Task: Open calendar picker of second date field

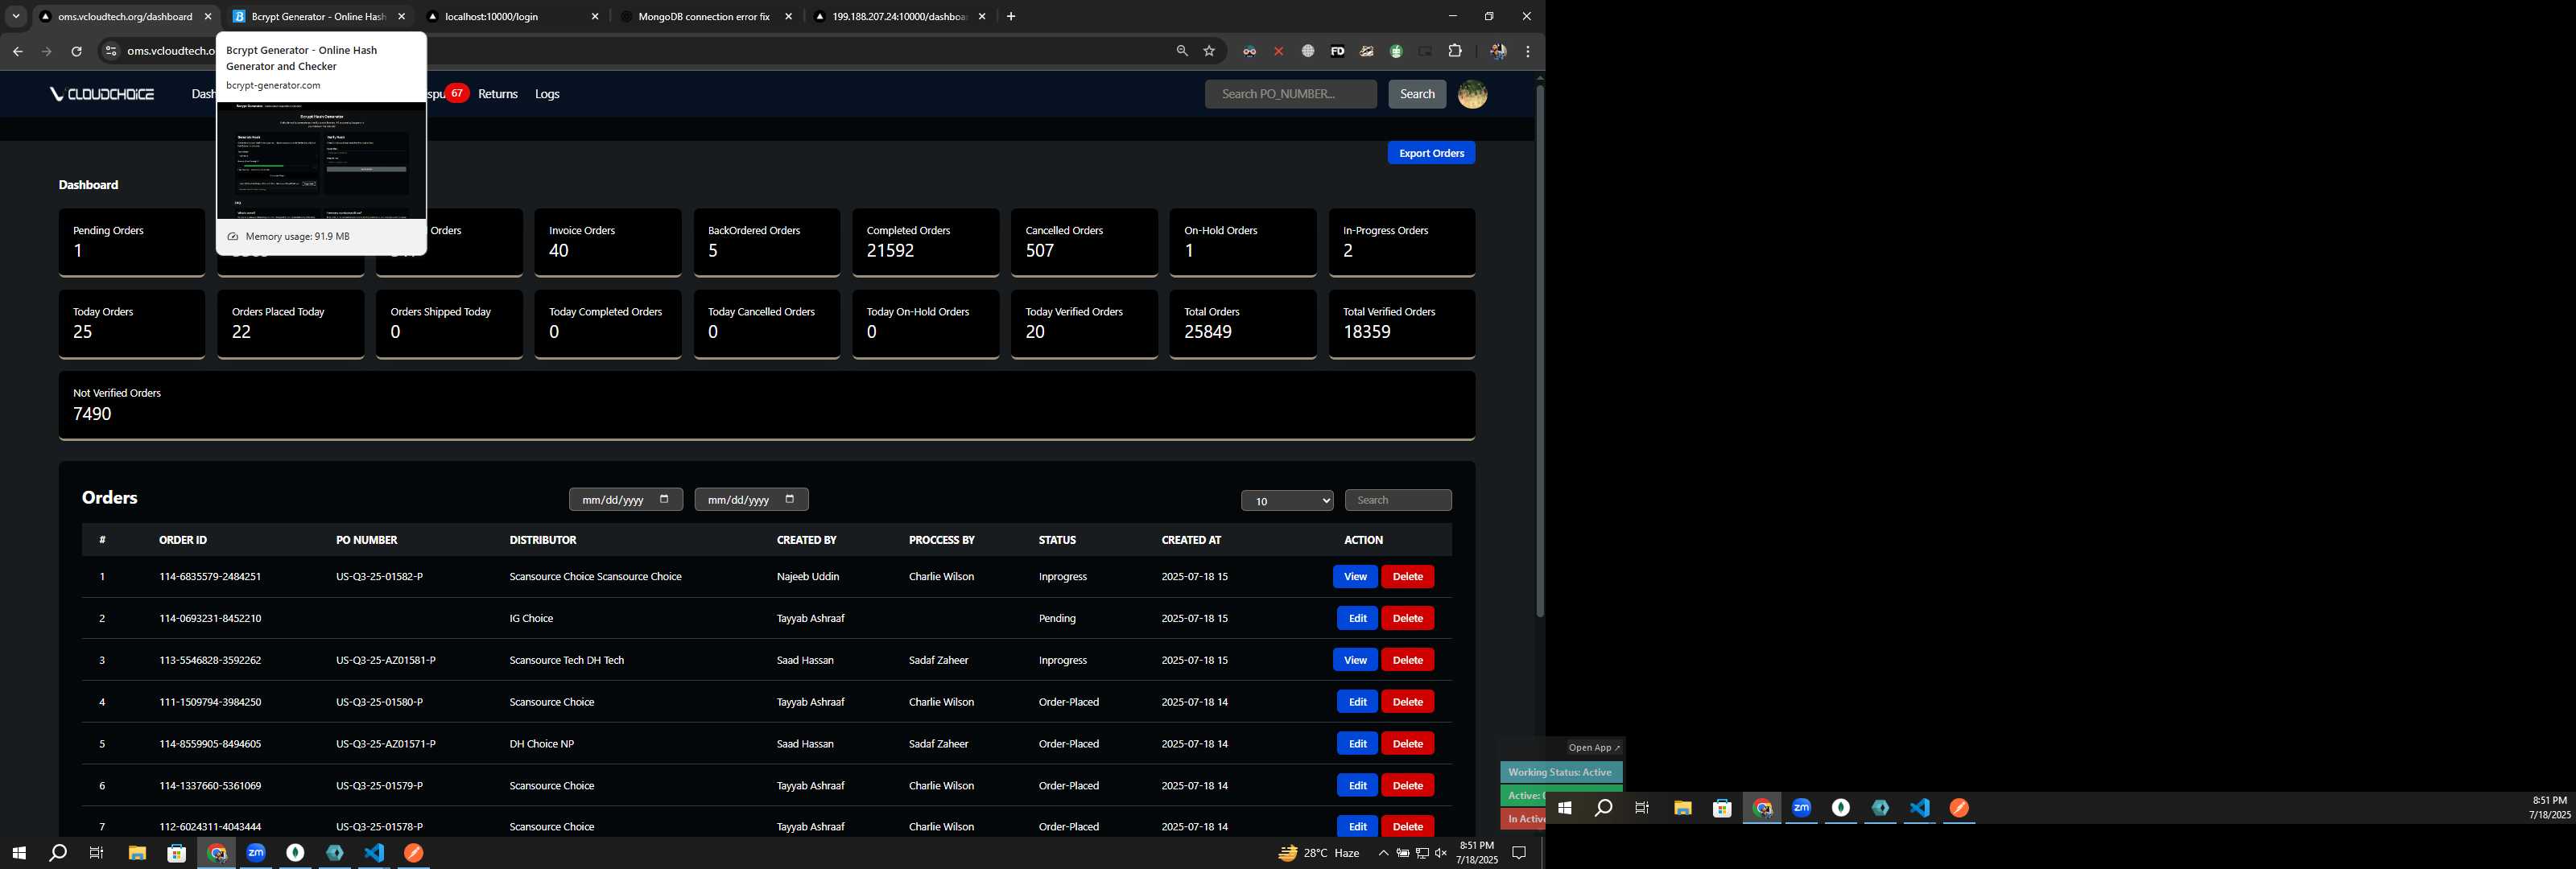Action: [790, 499]
